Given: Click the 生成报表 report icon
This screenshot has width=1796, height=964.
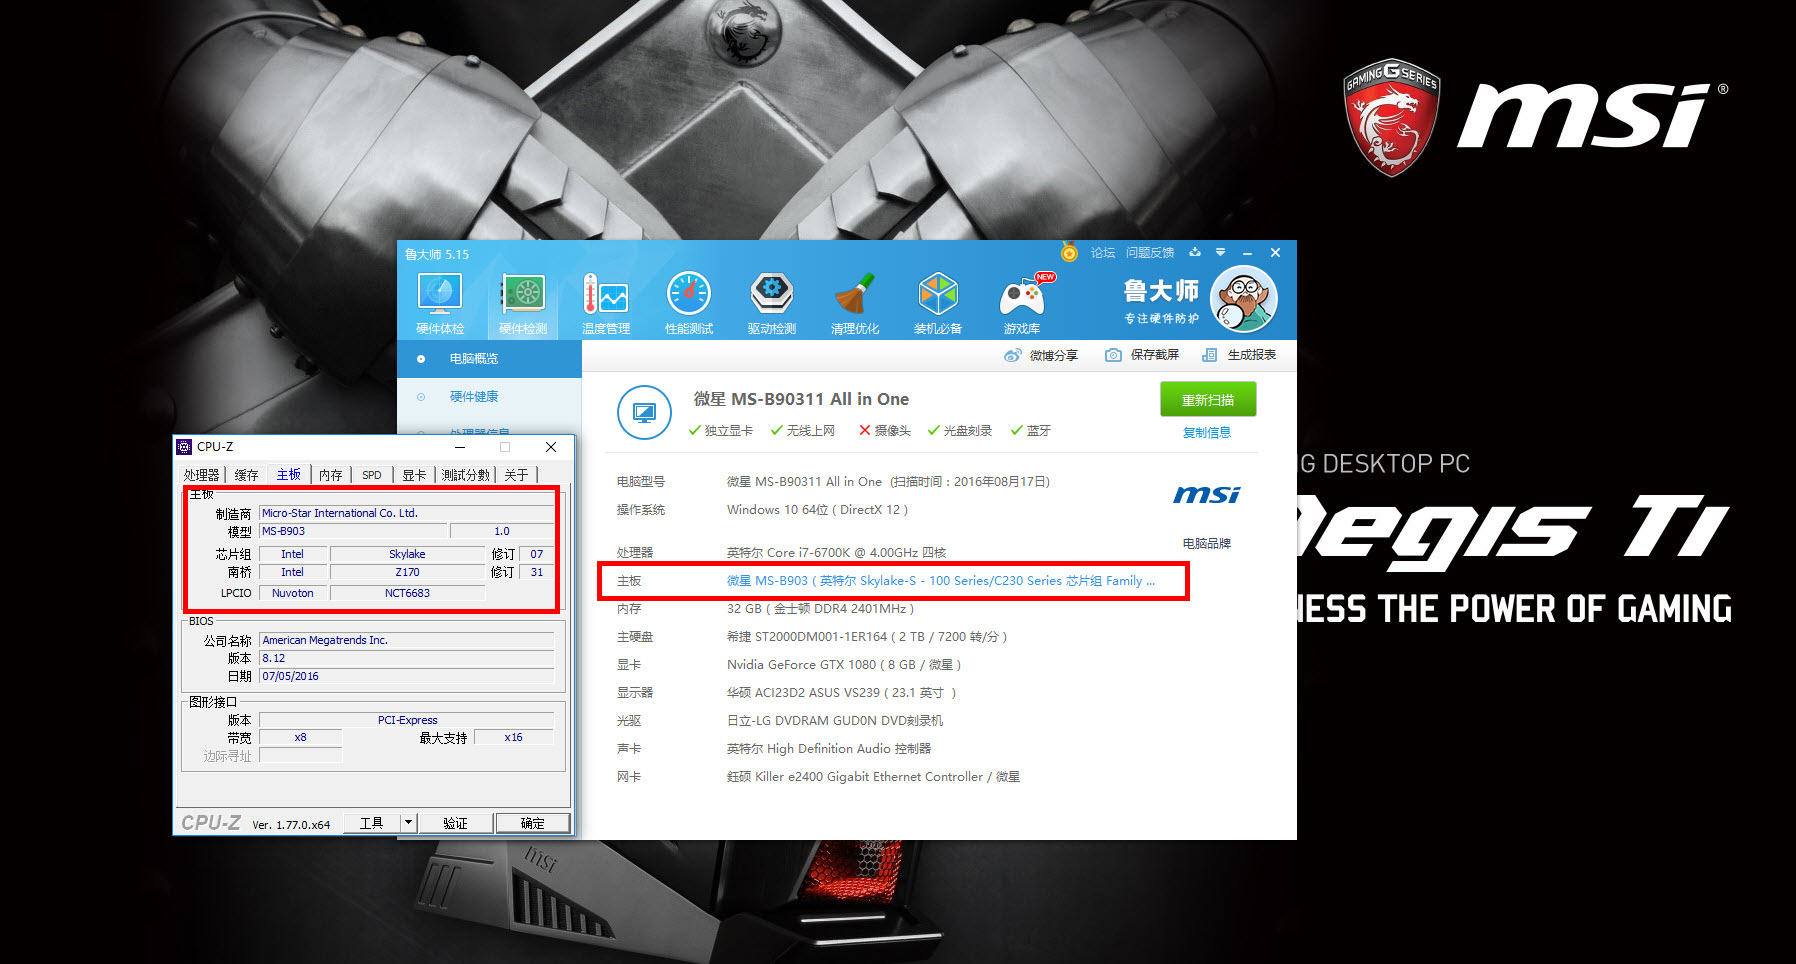Looking at the screenshot, I should click(x=1209, y=355).
